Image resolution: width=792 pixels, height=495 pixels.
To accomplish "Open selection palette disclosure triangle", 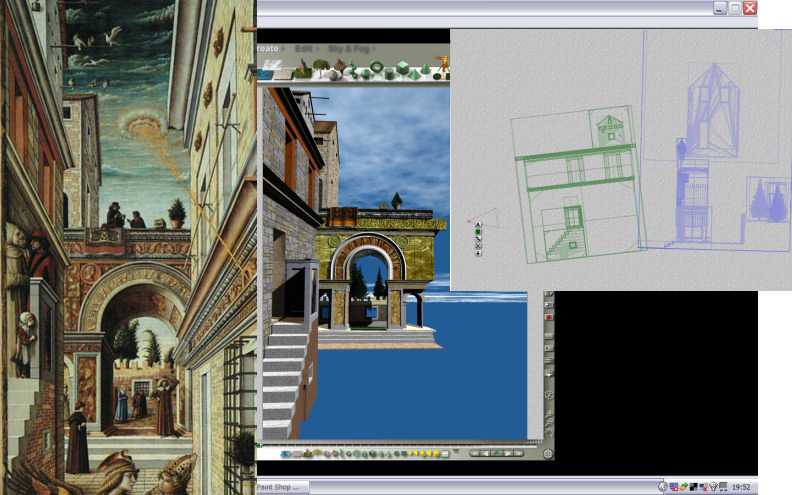I will [x=456, y=451].
